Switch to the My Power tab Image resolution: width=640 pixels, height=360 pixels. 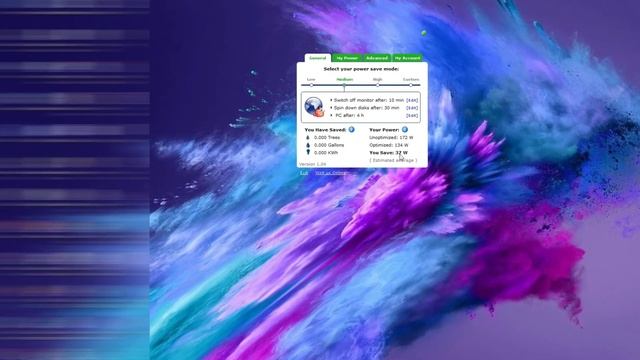point(347,58)
